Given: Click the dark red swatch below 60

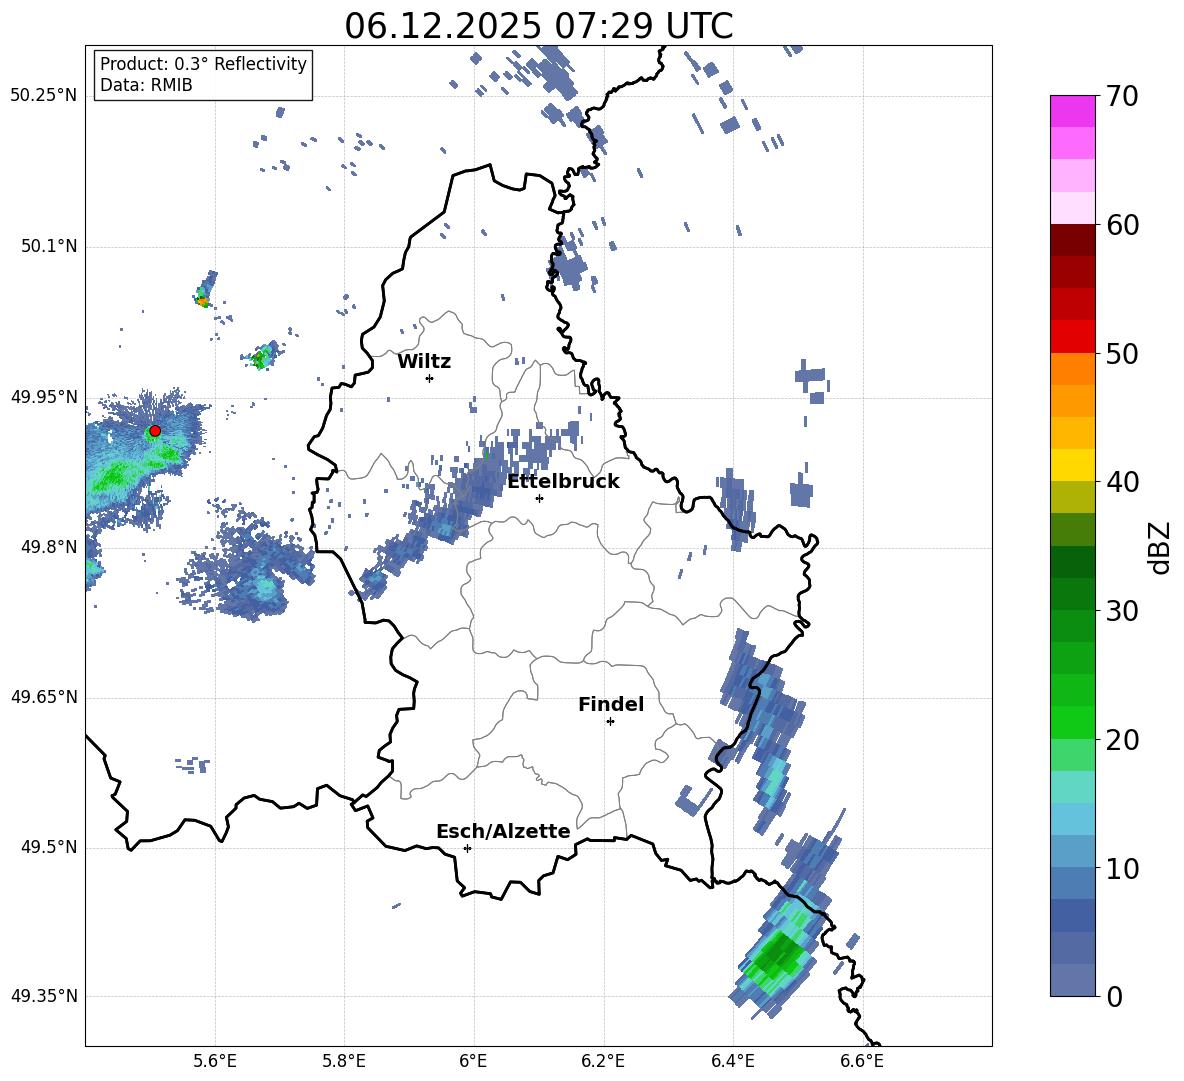Looking at the screenshot, I should coord(1072,240).
